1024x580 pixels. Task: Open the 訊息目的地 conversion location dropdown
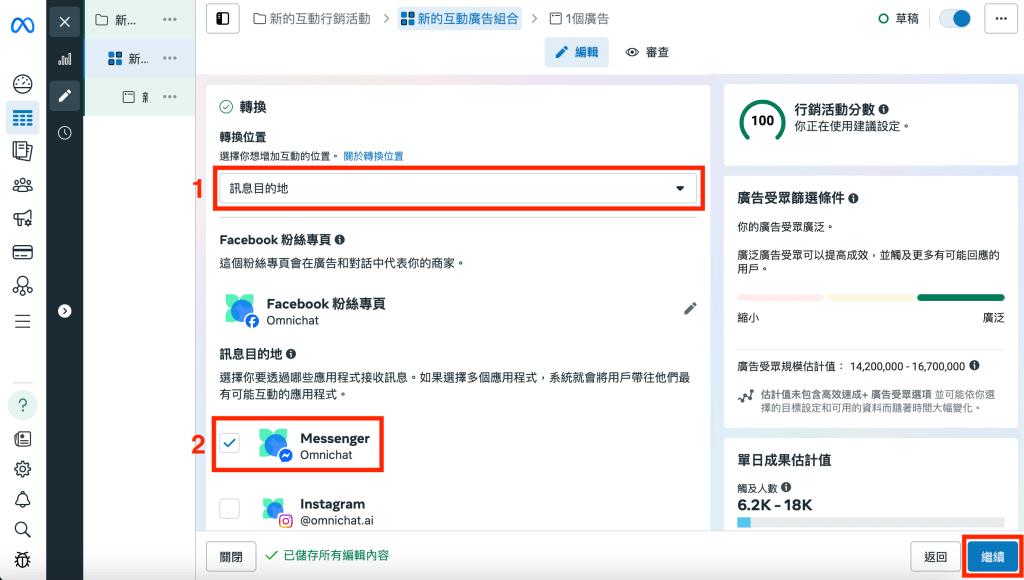point(458,188)
